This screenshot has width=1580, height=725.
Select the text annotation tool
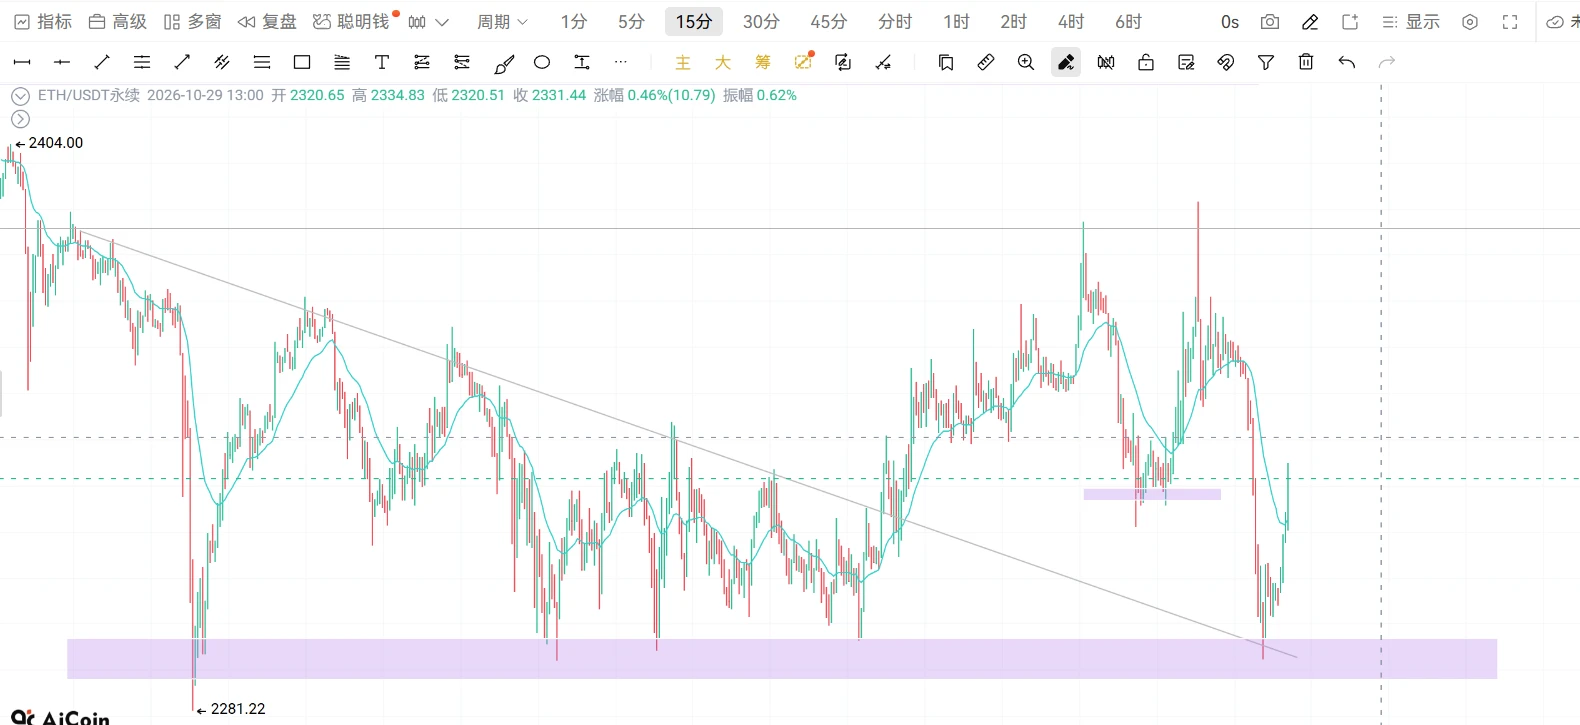pos(382,62)
